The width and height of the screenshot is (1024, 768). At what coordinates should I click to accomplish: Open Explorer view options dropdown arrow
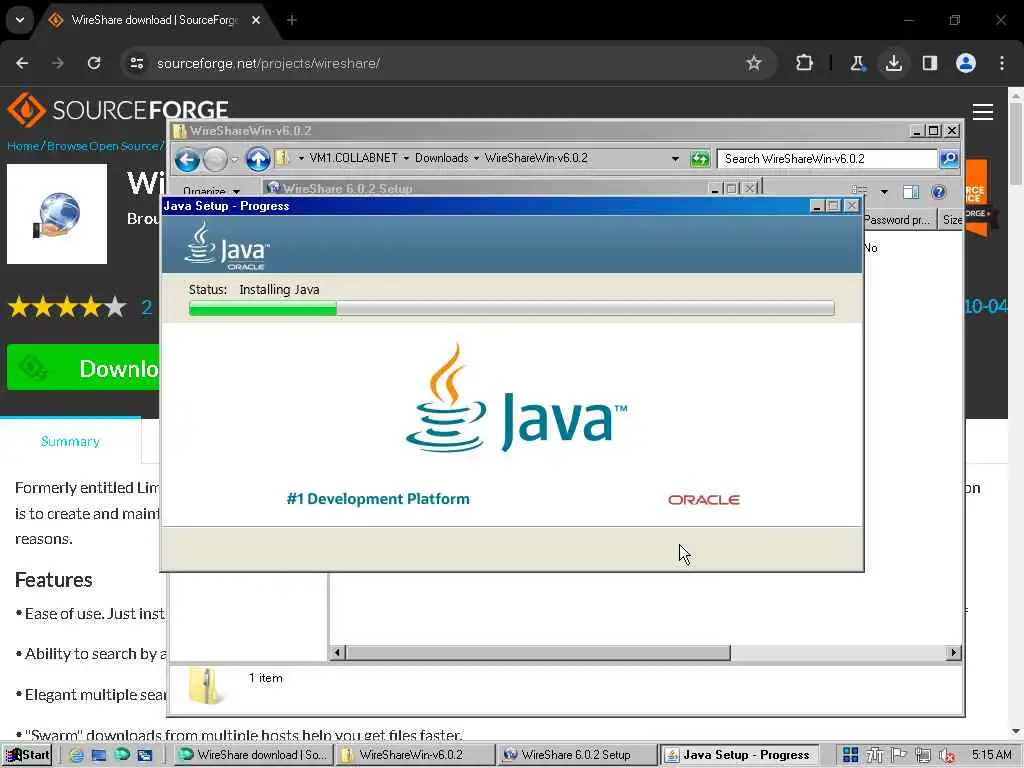884,192
